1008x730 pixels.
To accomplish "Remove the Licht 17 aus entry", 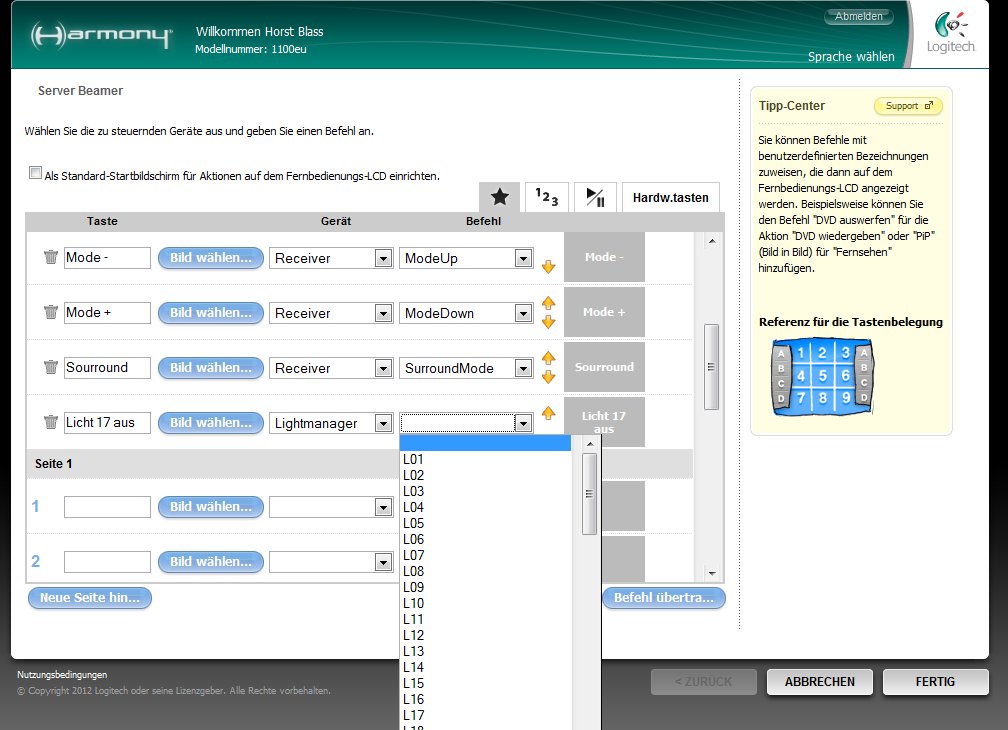I will pos(51,423).
